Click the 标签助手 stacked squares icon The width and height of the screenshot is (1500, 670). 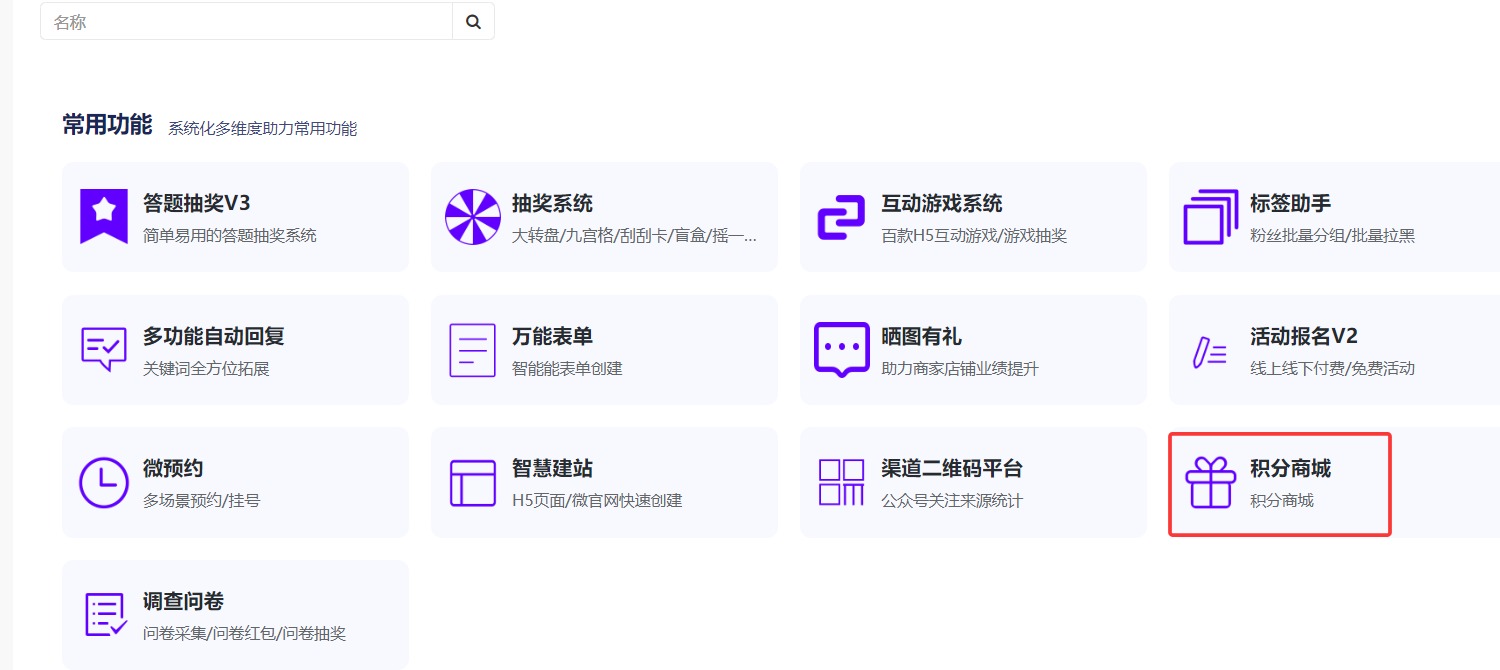(x=1210, y=216)
